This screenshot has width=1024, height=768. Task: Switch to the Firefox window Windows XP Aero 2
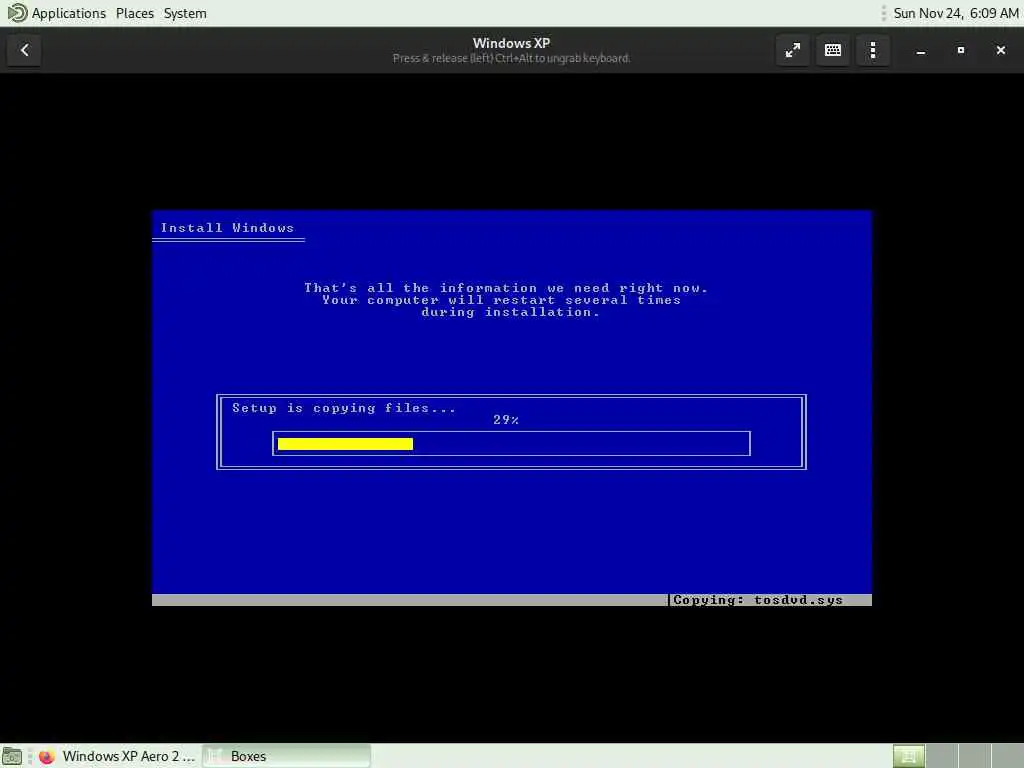[116, 756]
